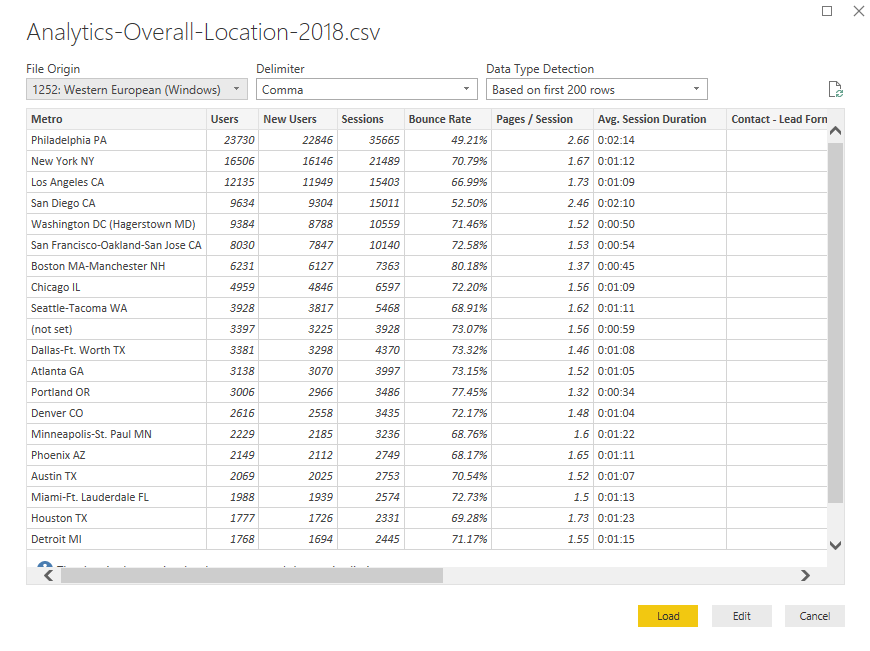Click the horizontal scrollbar thumb
This screenshot has width=870, height=651.
point(250,575)
